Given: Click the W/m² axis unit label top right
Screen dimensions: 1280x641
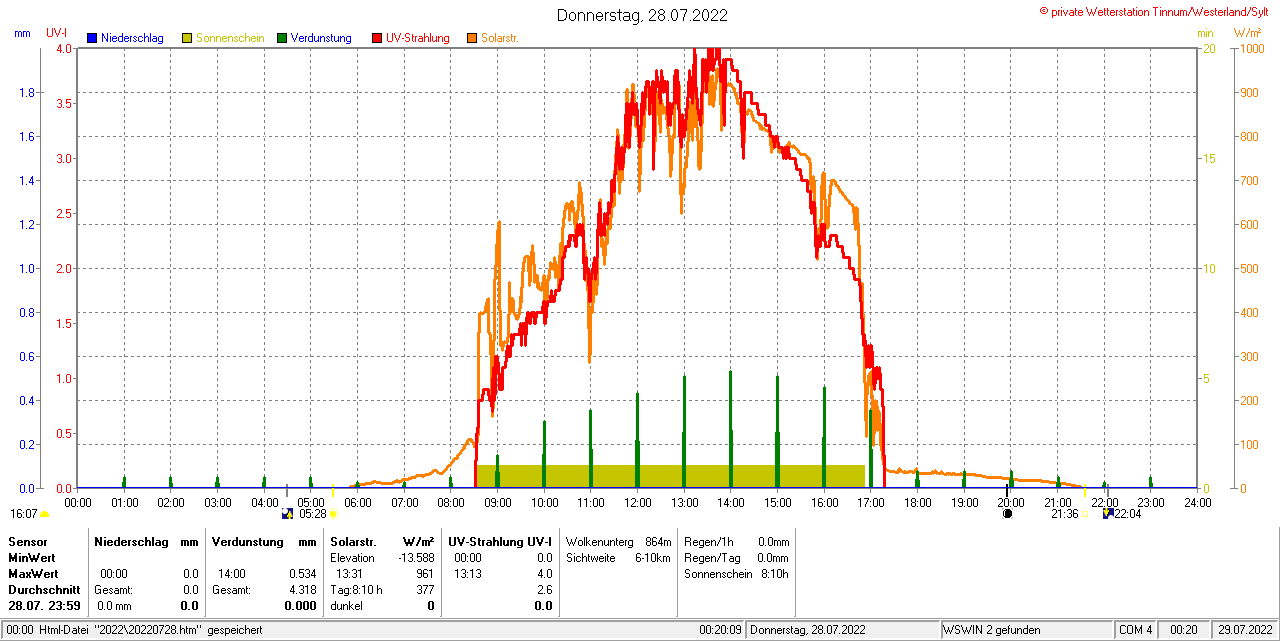Looking at the screenshot, I should pos(1247,33).
